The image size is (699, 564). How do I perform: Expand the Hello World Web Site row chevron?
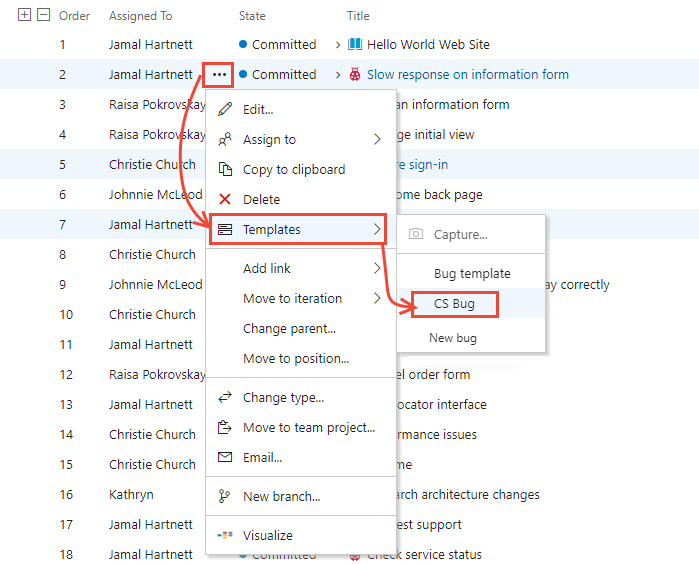pos(338,45)
